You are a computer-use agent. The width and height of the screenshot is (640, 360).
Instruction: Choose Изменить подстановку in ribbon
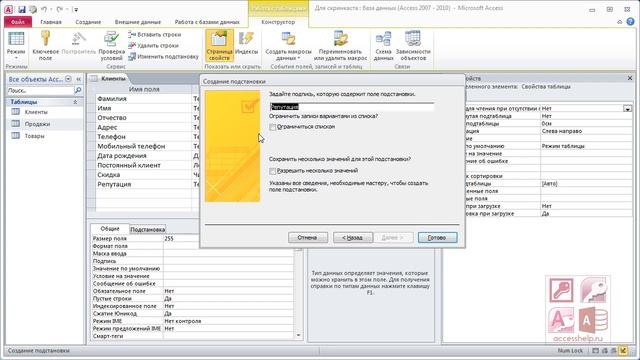tap(163, 57)
